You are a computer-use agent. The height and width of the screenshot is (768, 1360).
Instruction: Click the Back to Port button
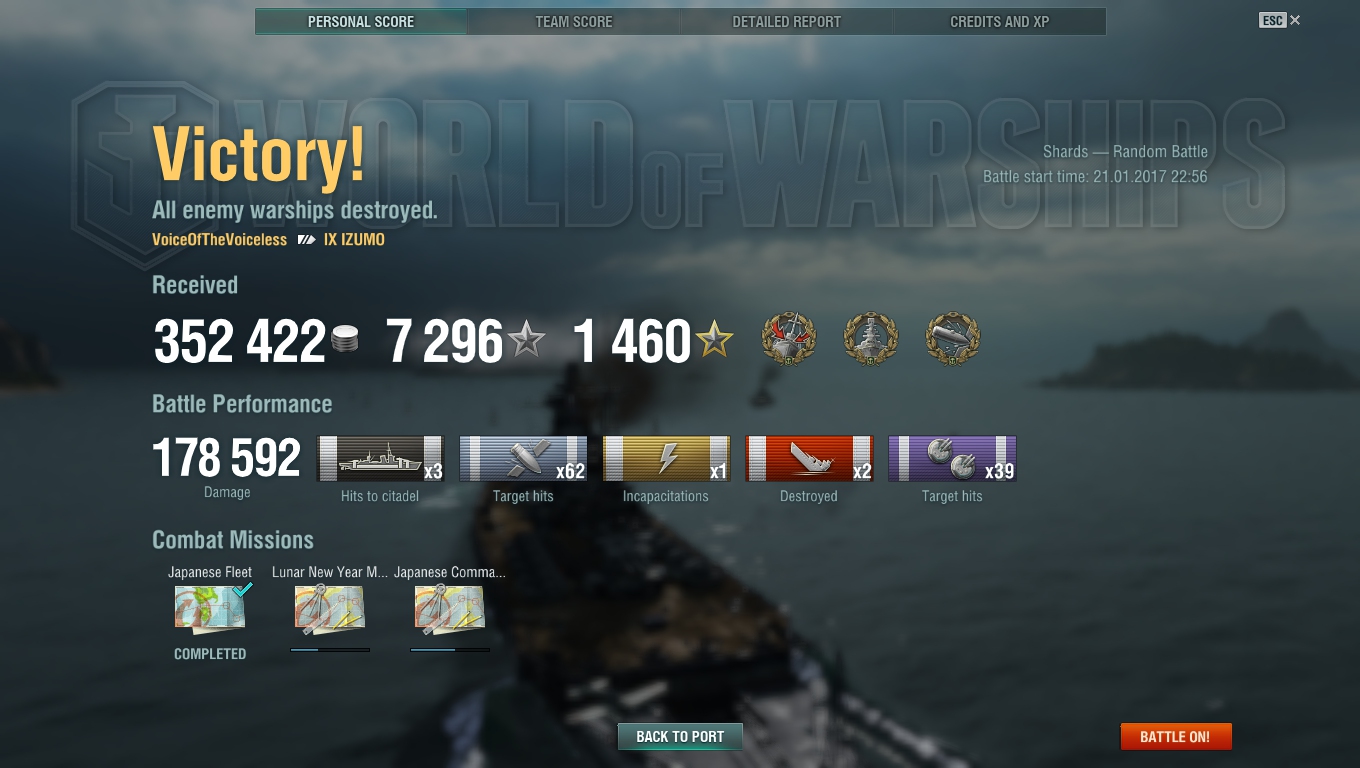680,737
